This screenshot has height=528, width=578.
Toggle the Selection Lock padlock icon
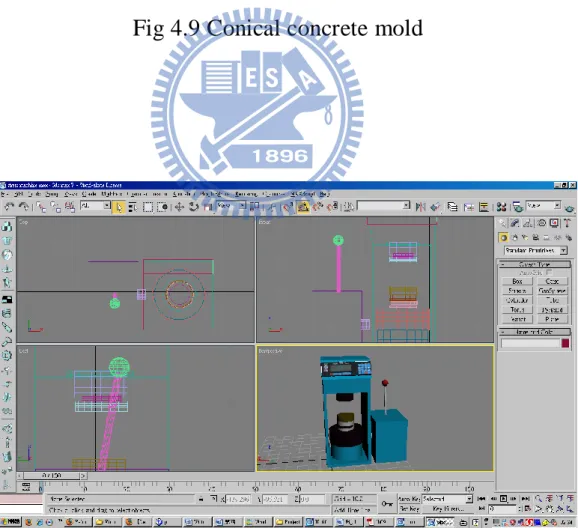[x=201, y=499]
